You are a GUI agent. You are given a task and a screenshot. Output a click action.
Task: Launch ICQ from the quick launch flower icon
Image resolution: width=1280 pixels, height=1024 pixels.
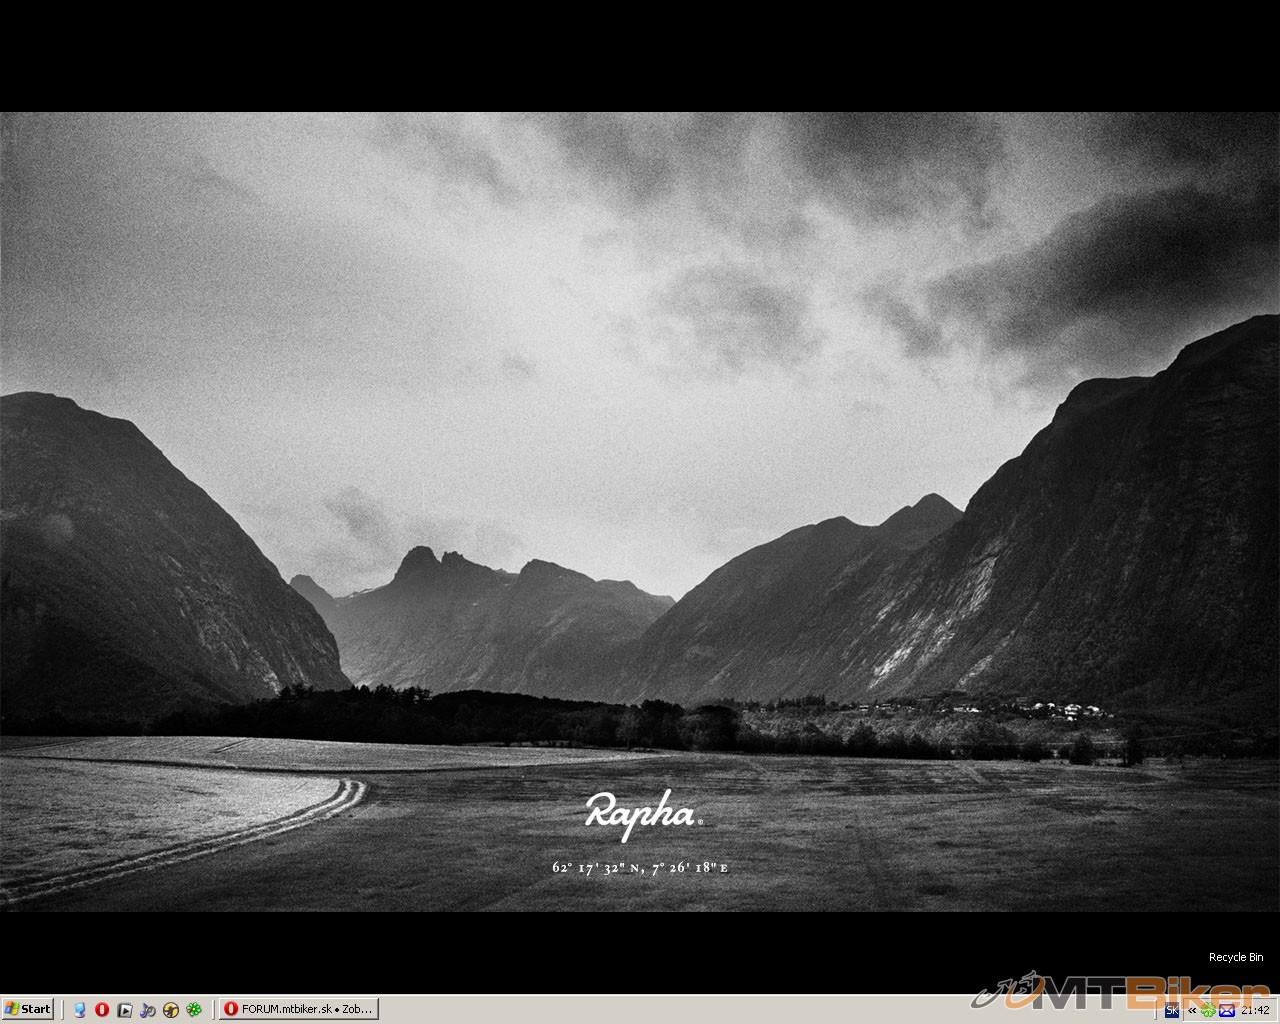tap(194, 1010)
